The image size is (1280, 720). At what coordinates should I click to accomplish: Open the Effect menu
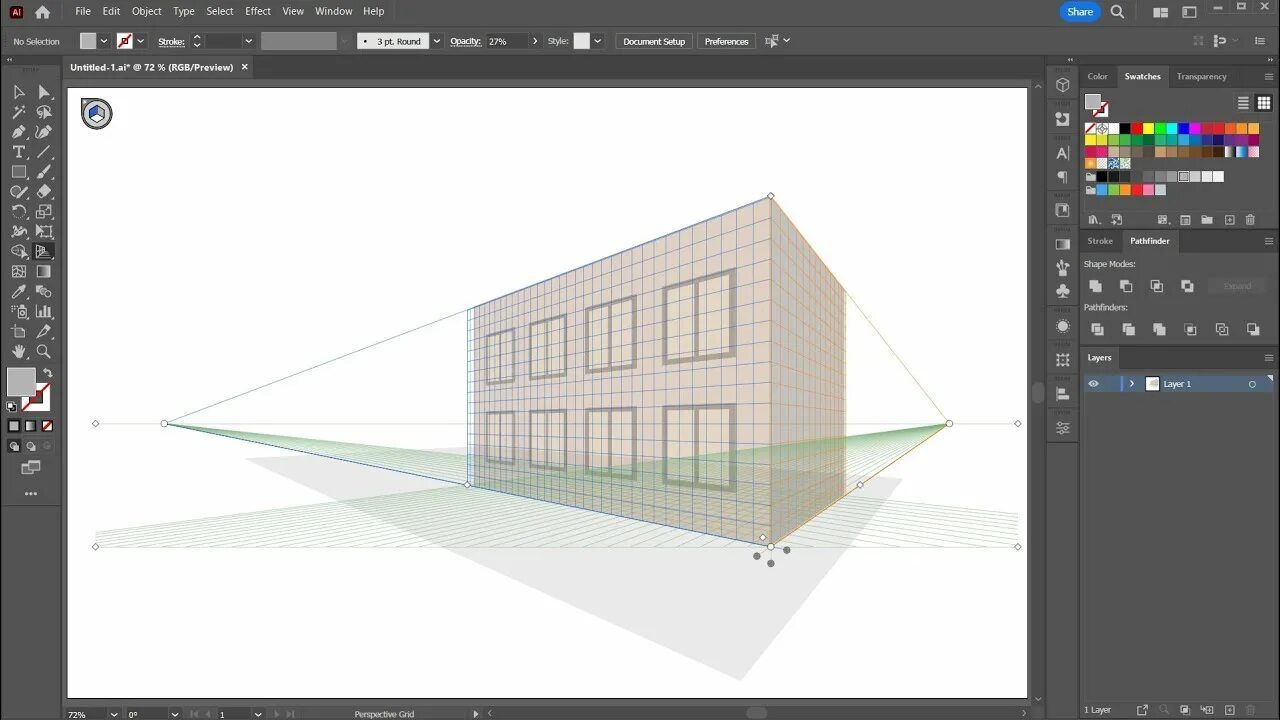click(258, 11)
